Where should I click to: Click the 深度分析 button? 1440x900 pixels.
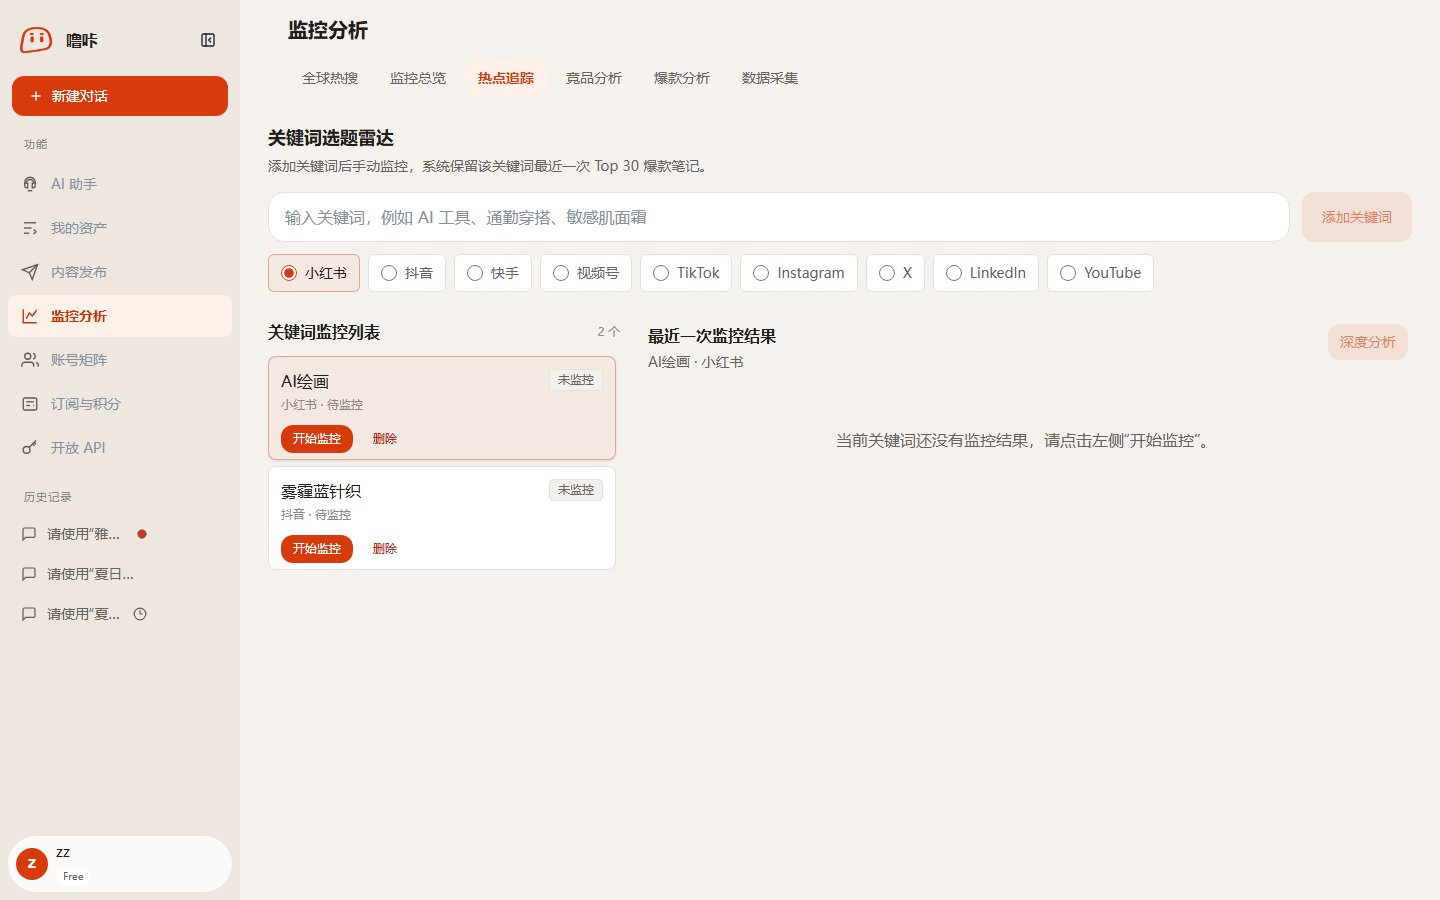pos(1368,342)
